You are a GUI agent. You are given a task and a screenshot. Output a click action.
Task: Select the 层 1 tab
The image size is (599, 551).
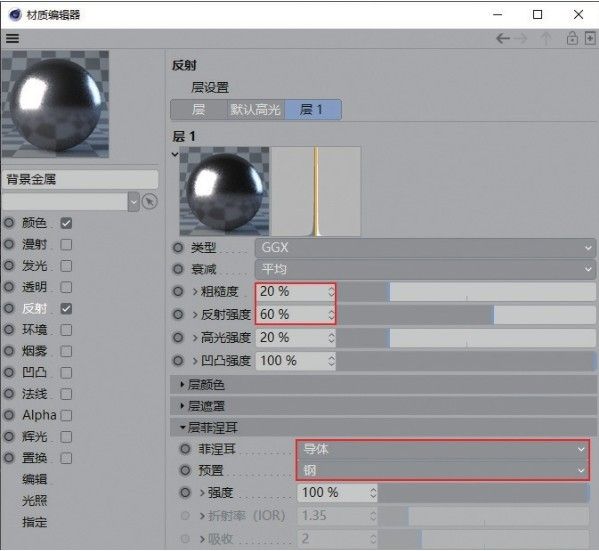click(x=313, y=110)
